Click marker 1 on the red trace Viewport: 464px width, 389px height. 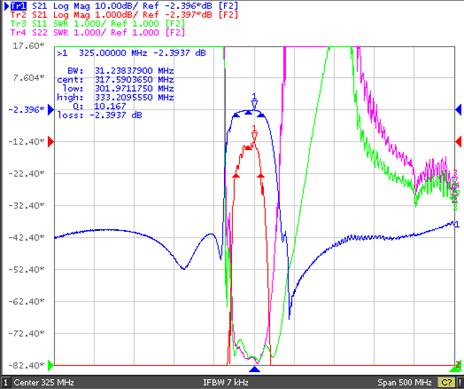coord(254,134)
